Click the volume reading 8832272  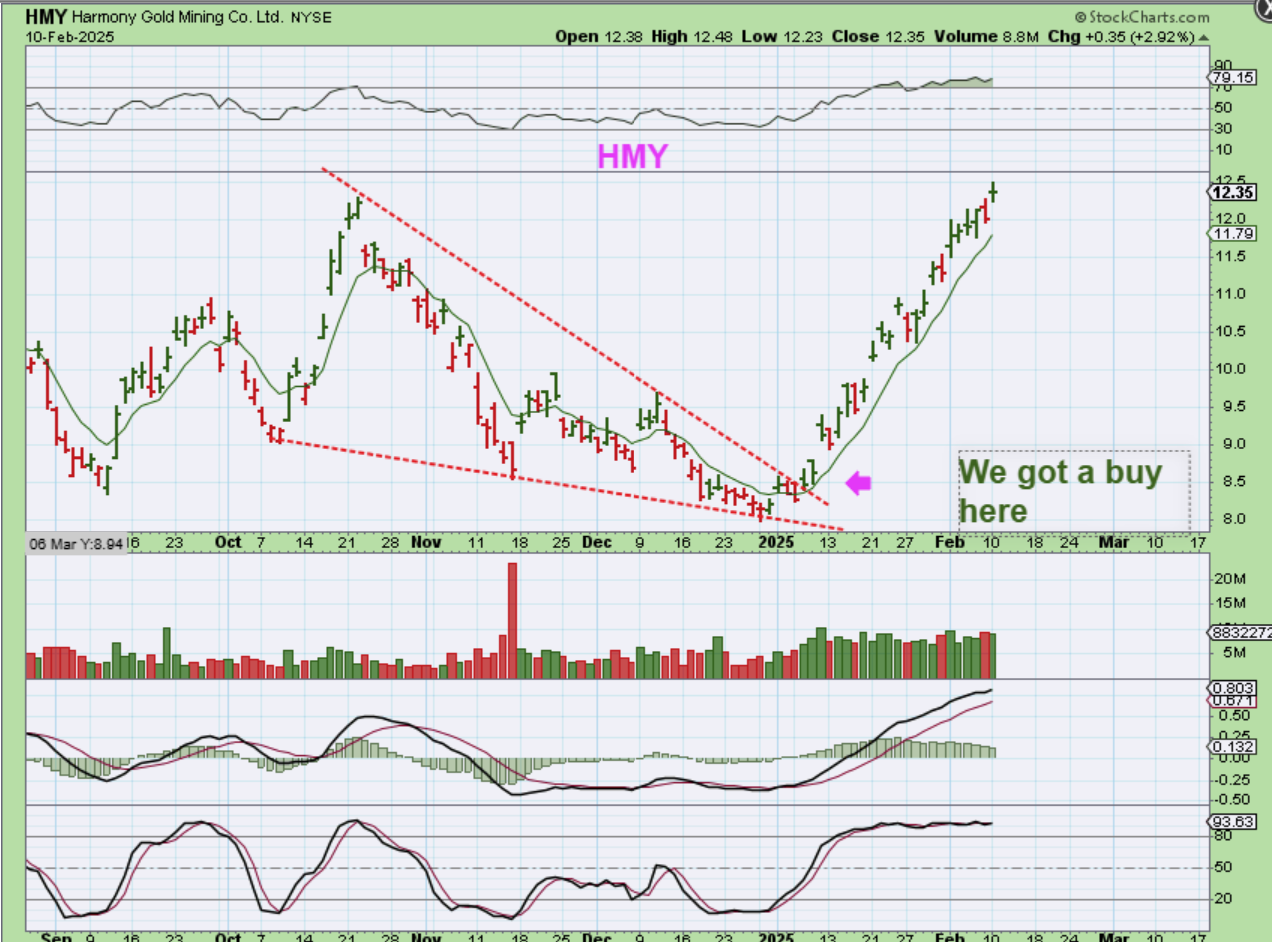tap(1240, 632)
